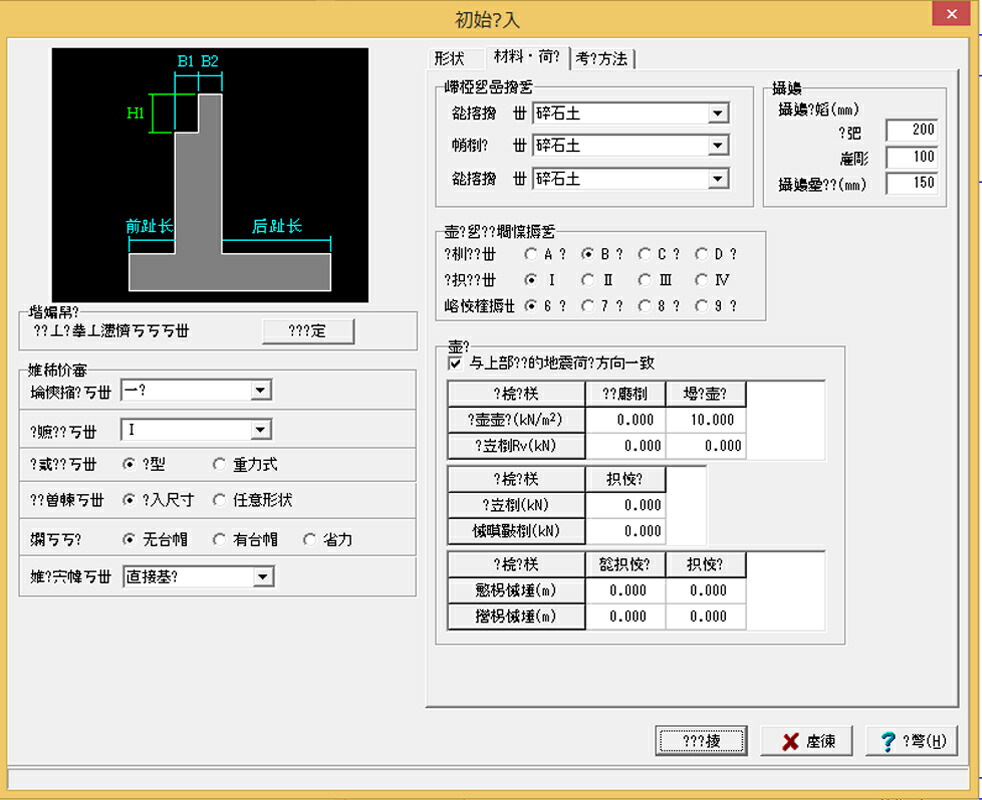Open help with the question mark icon

pos(912,741)
